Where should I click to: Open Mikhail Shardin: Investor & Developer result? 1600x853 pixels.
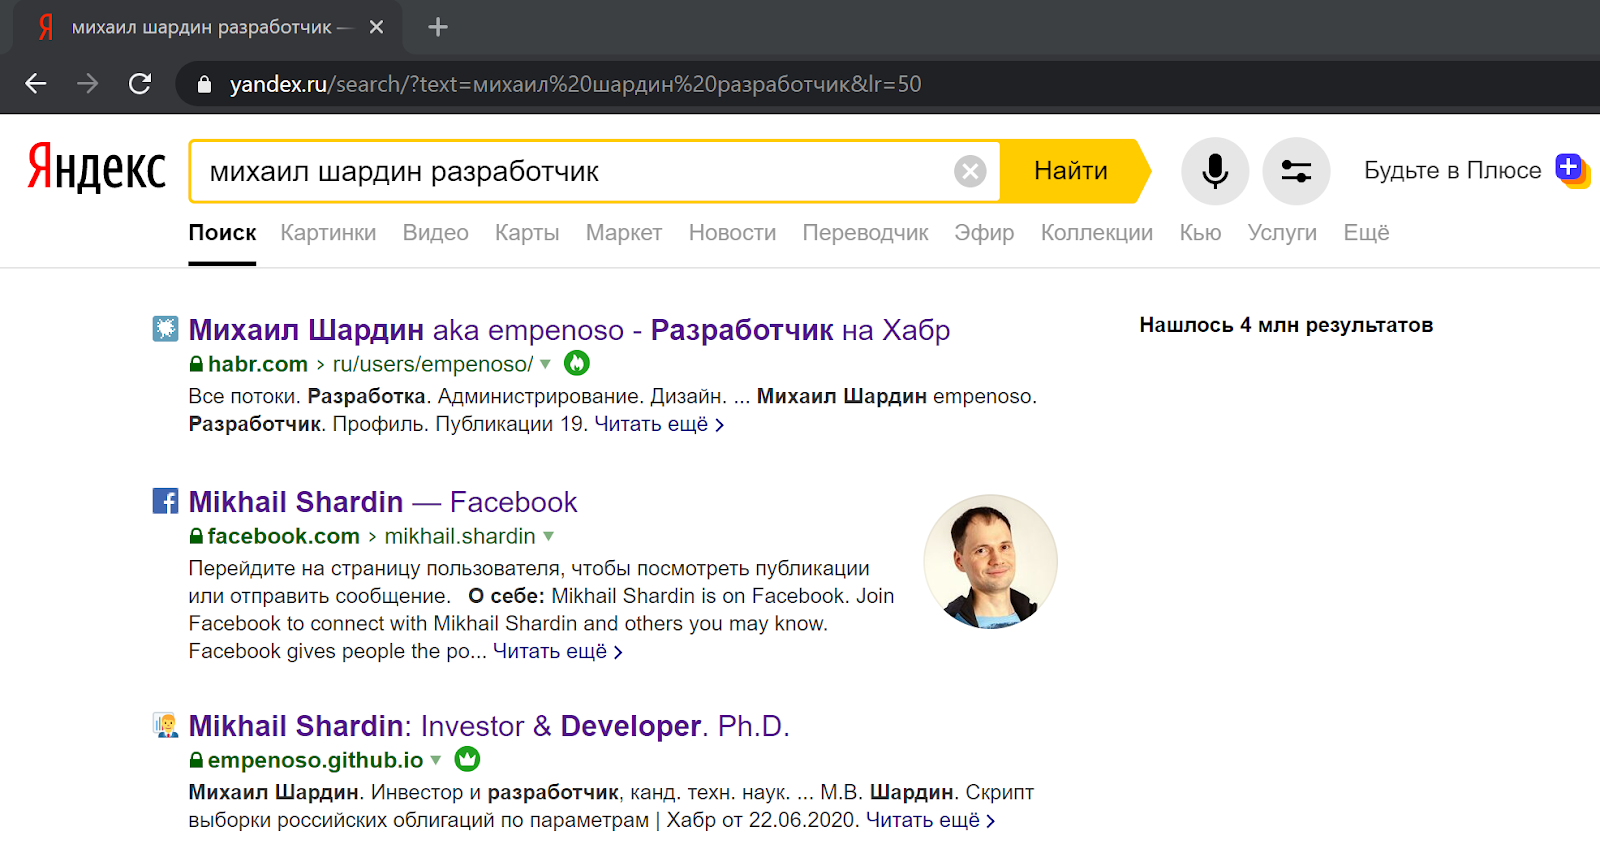pos(489,725)
